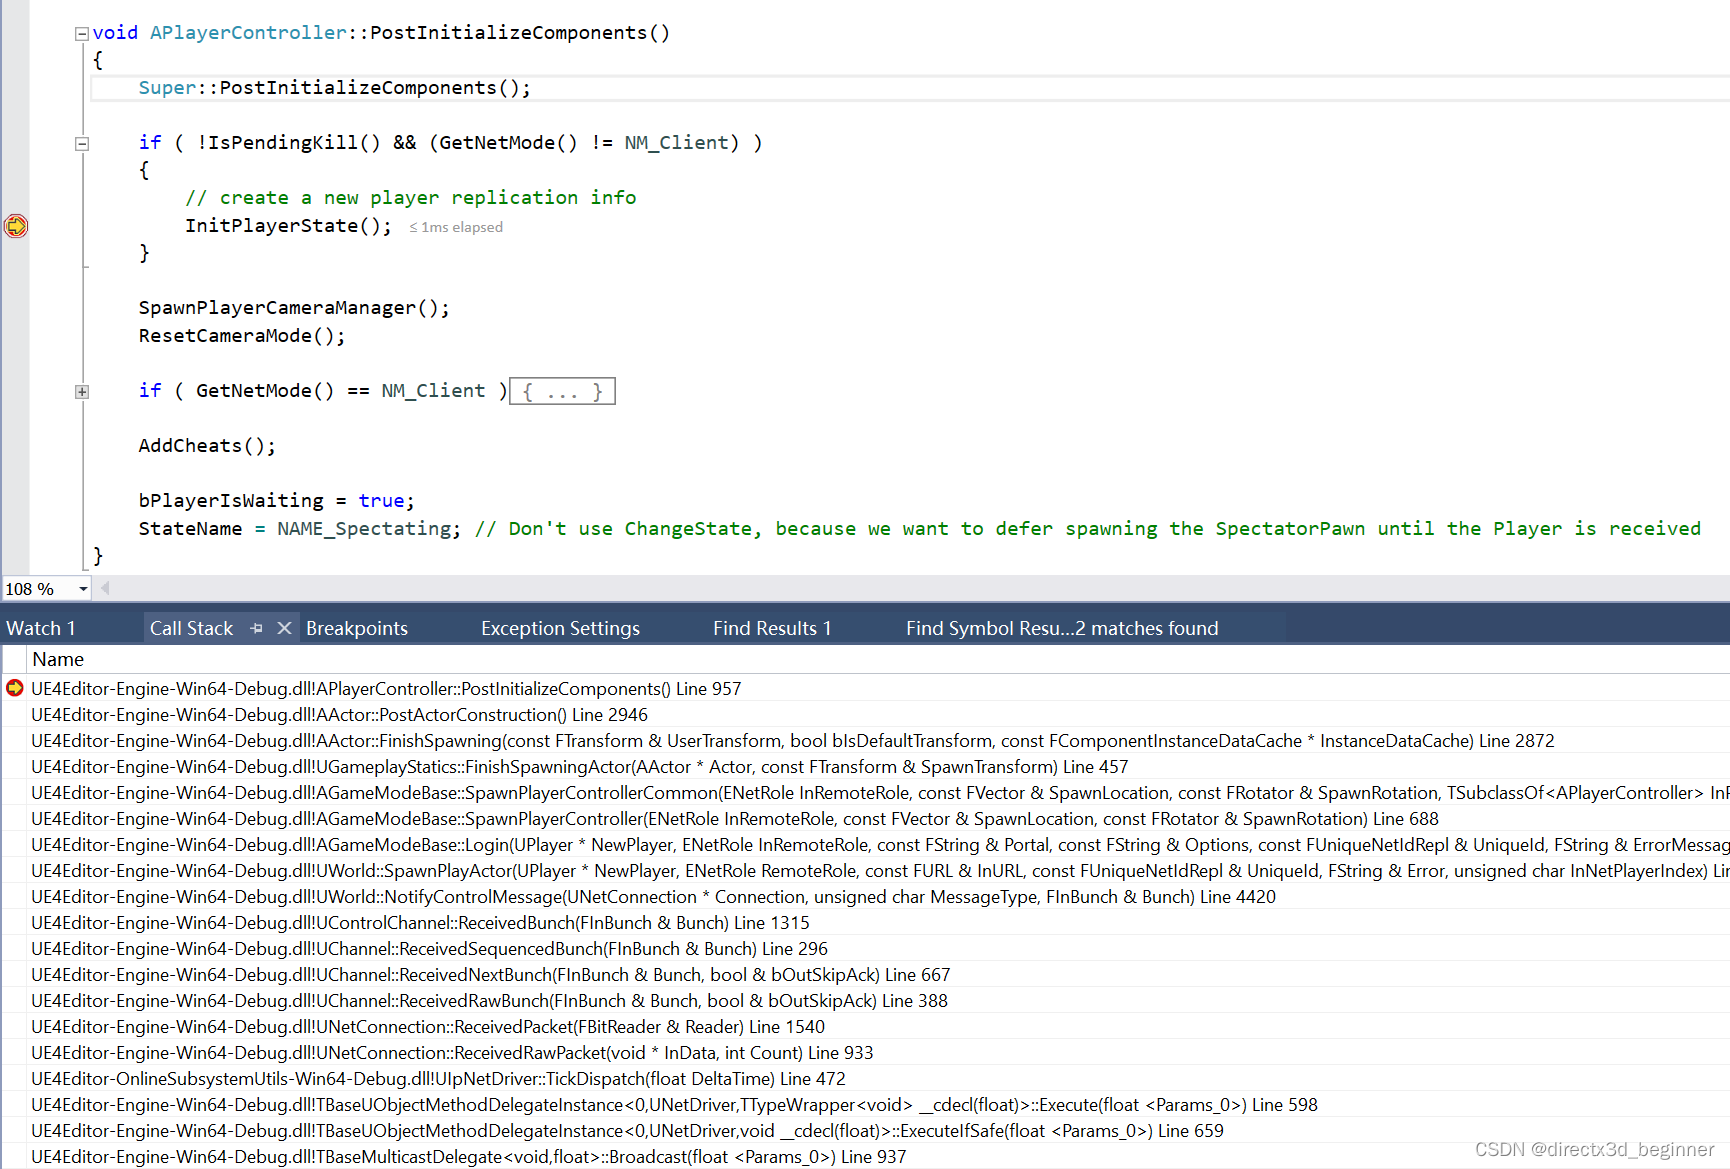Select the Call Stack tab
The height and width of the screenshot is (1169, 1730).
tap(191, 628)
